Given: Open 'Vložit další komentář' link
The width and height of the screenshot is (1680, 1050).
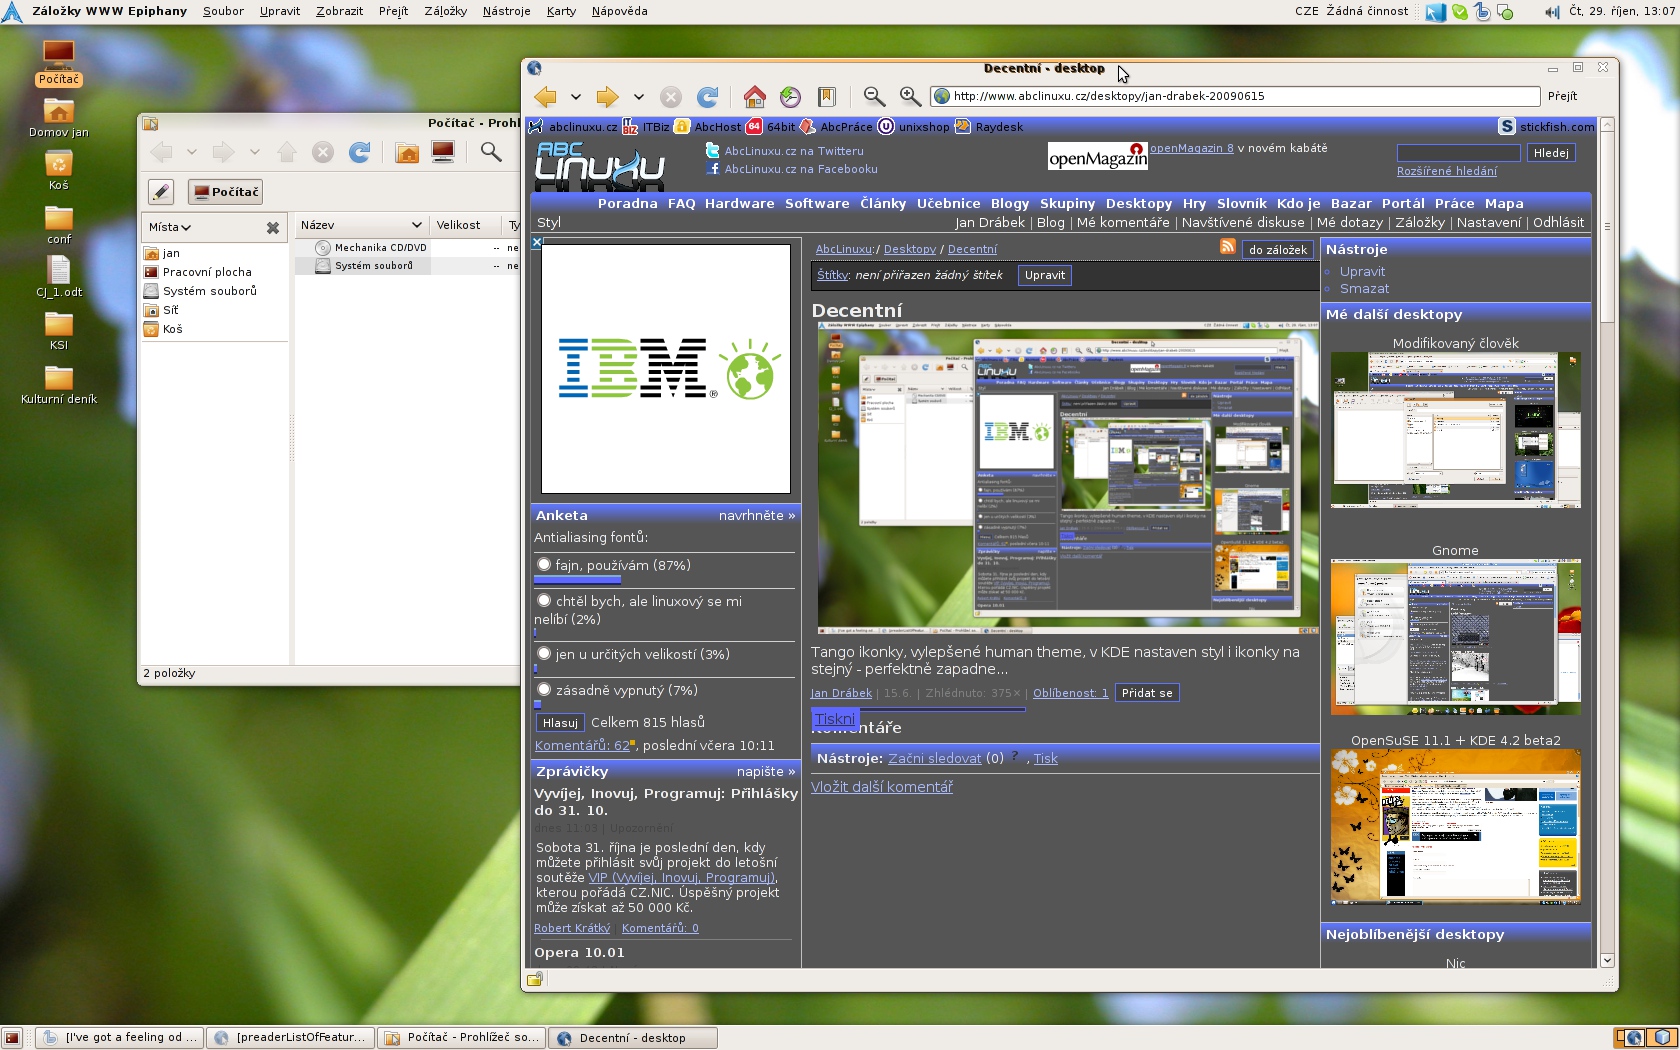Looking at the screenshot, I should tap(882, 787).
